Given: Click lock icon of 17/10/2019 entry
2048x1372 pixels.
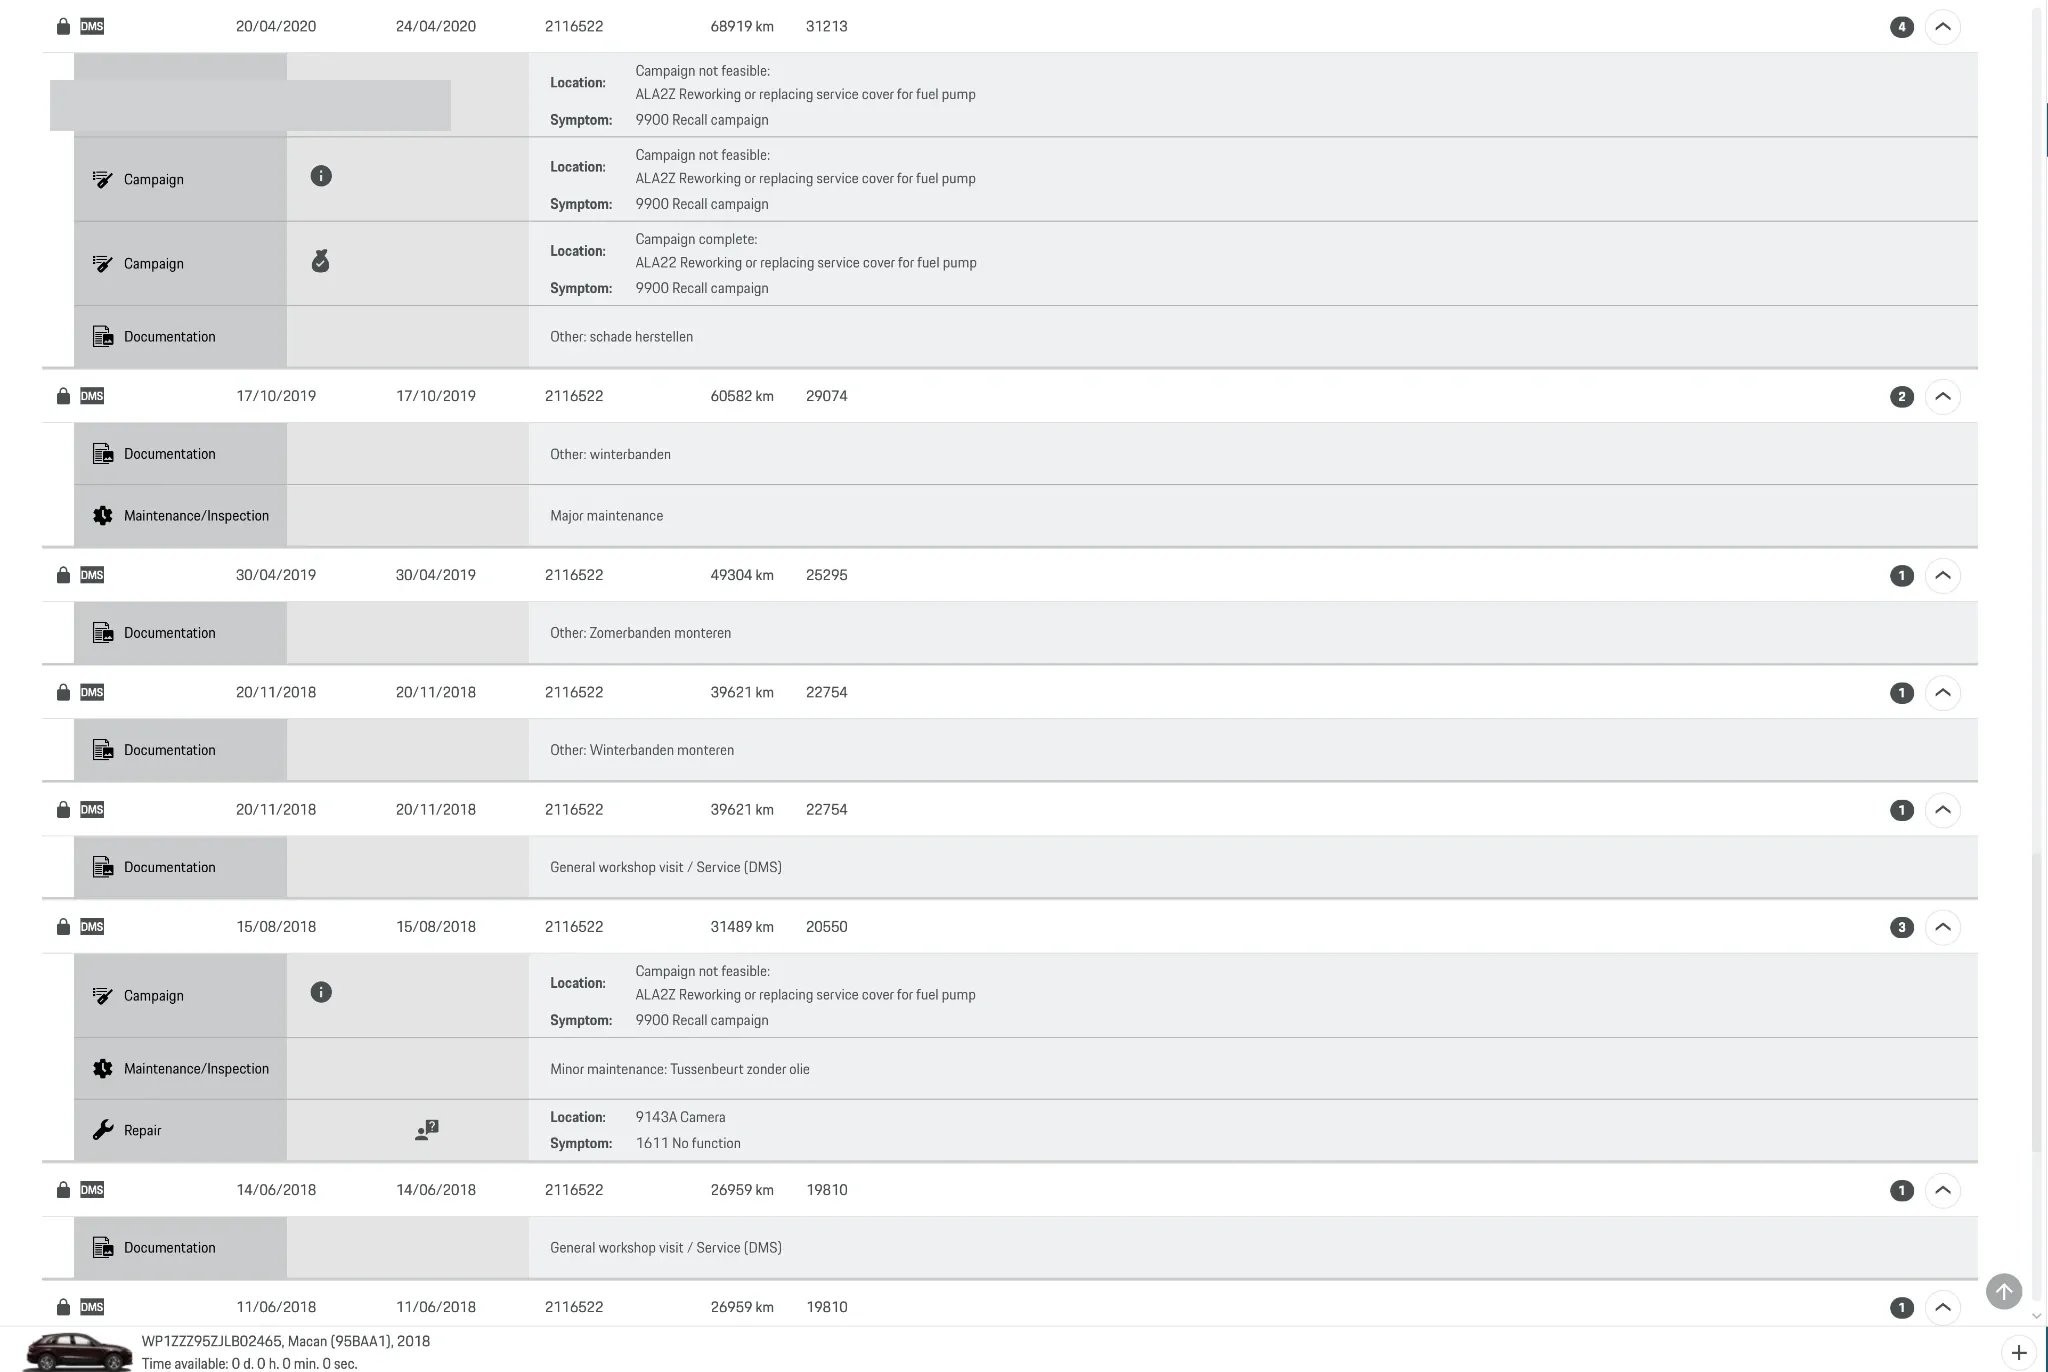Looking at the screenshot, I should click(63, 397).
